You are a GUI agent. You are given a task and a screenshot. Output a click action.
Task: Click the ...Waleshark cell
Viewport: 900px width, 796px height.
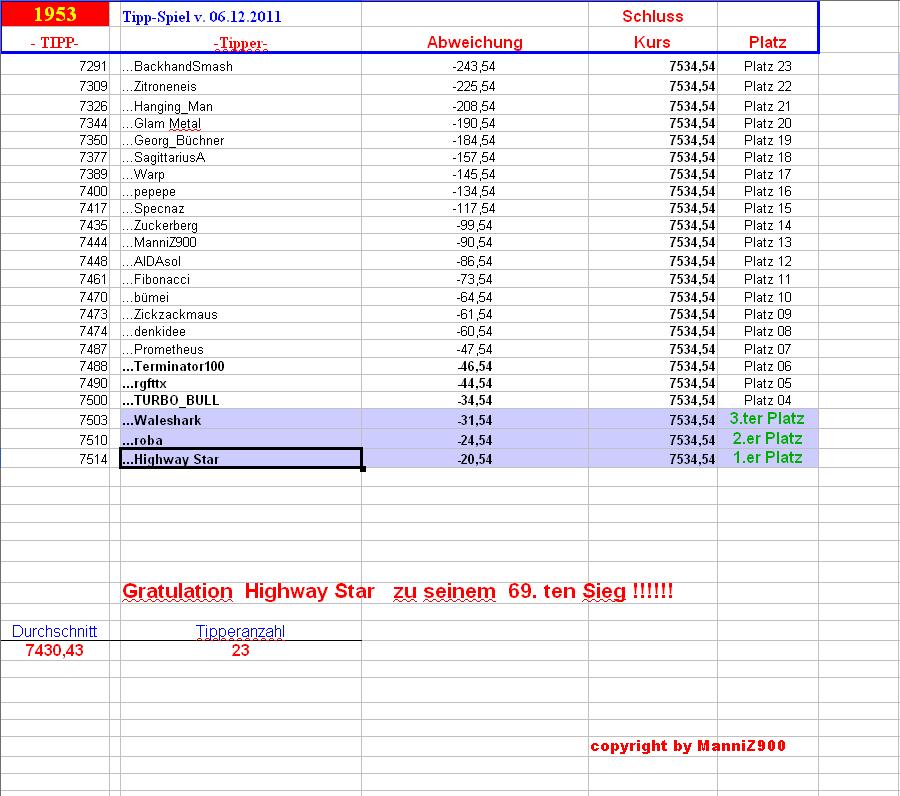coord(240,420)
